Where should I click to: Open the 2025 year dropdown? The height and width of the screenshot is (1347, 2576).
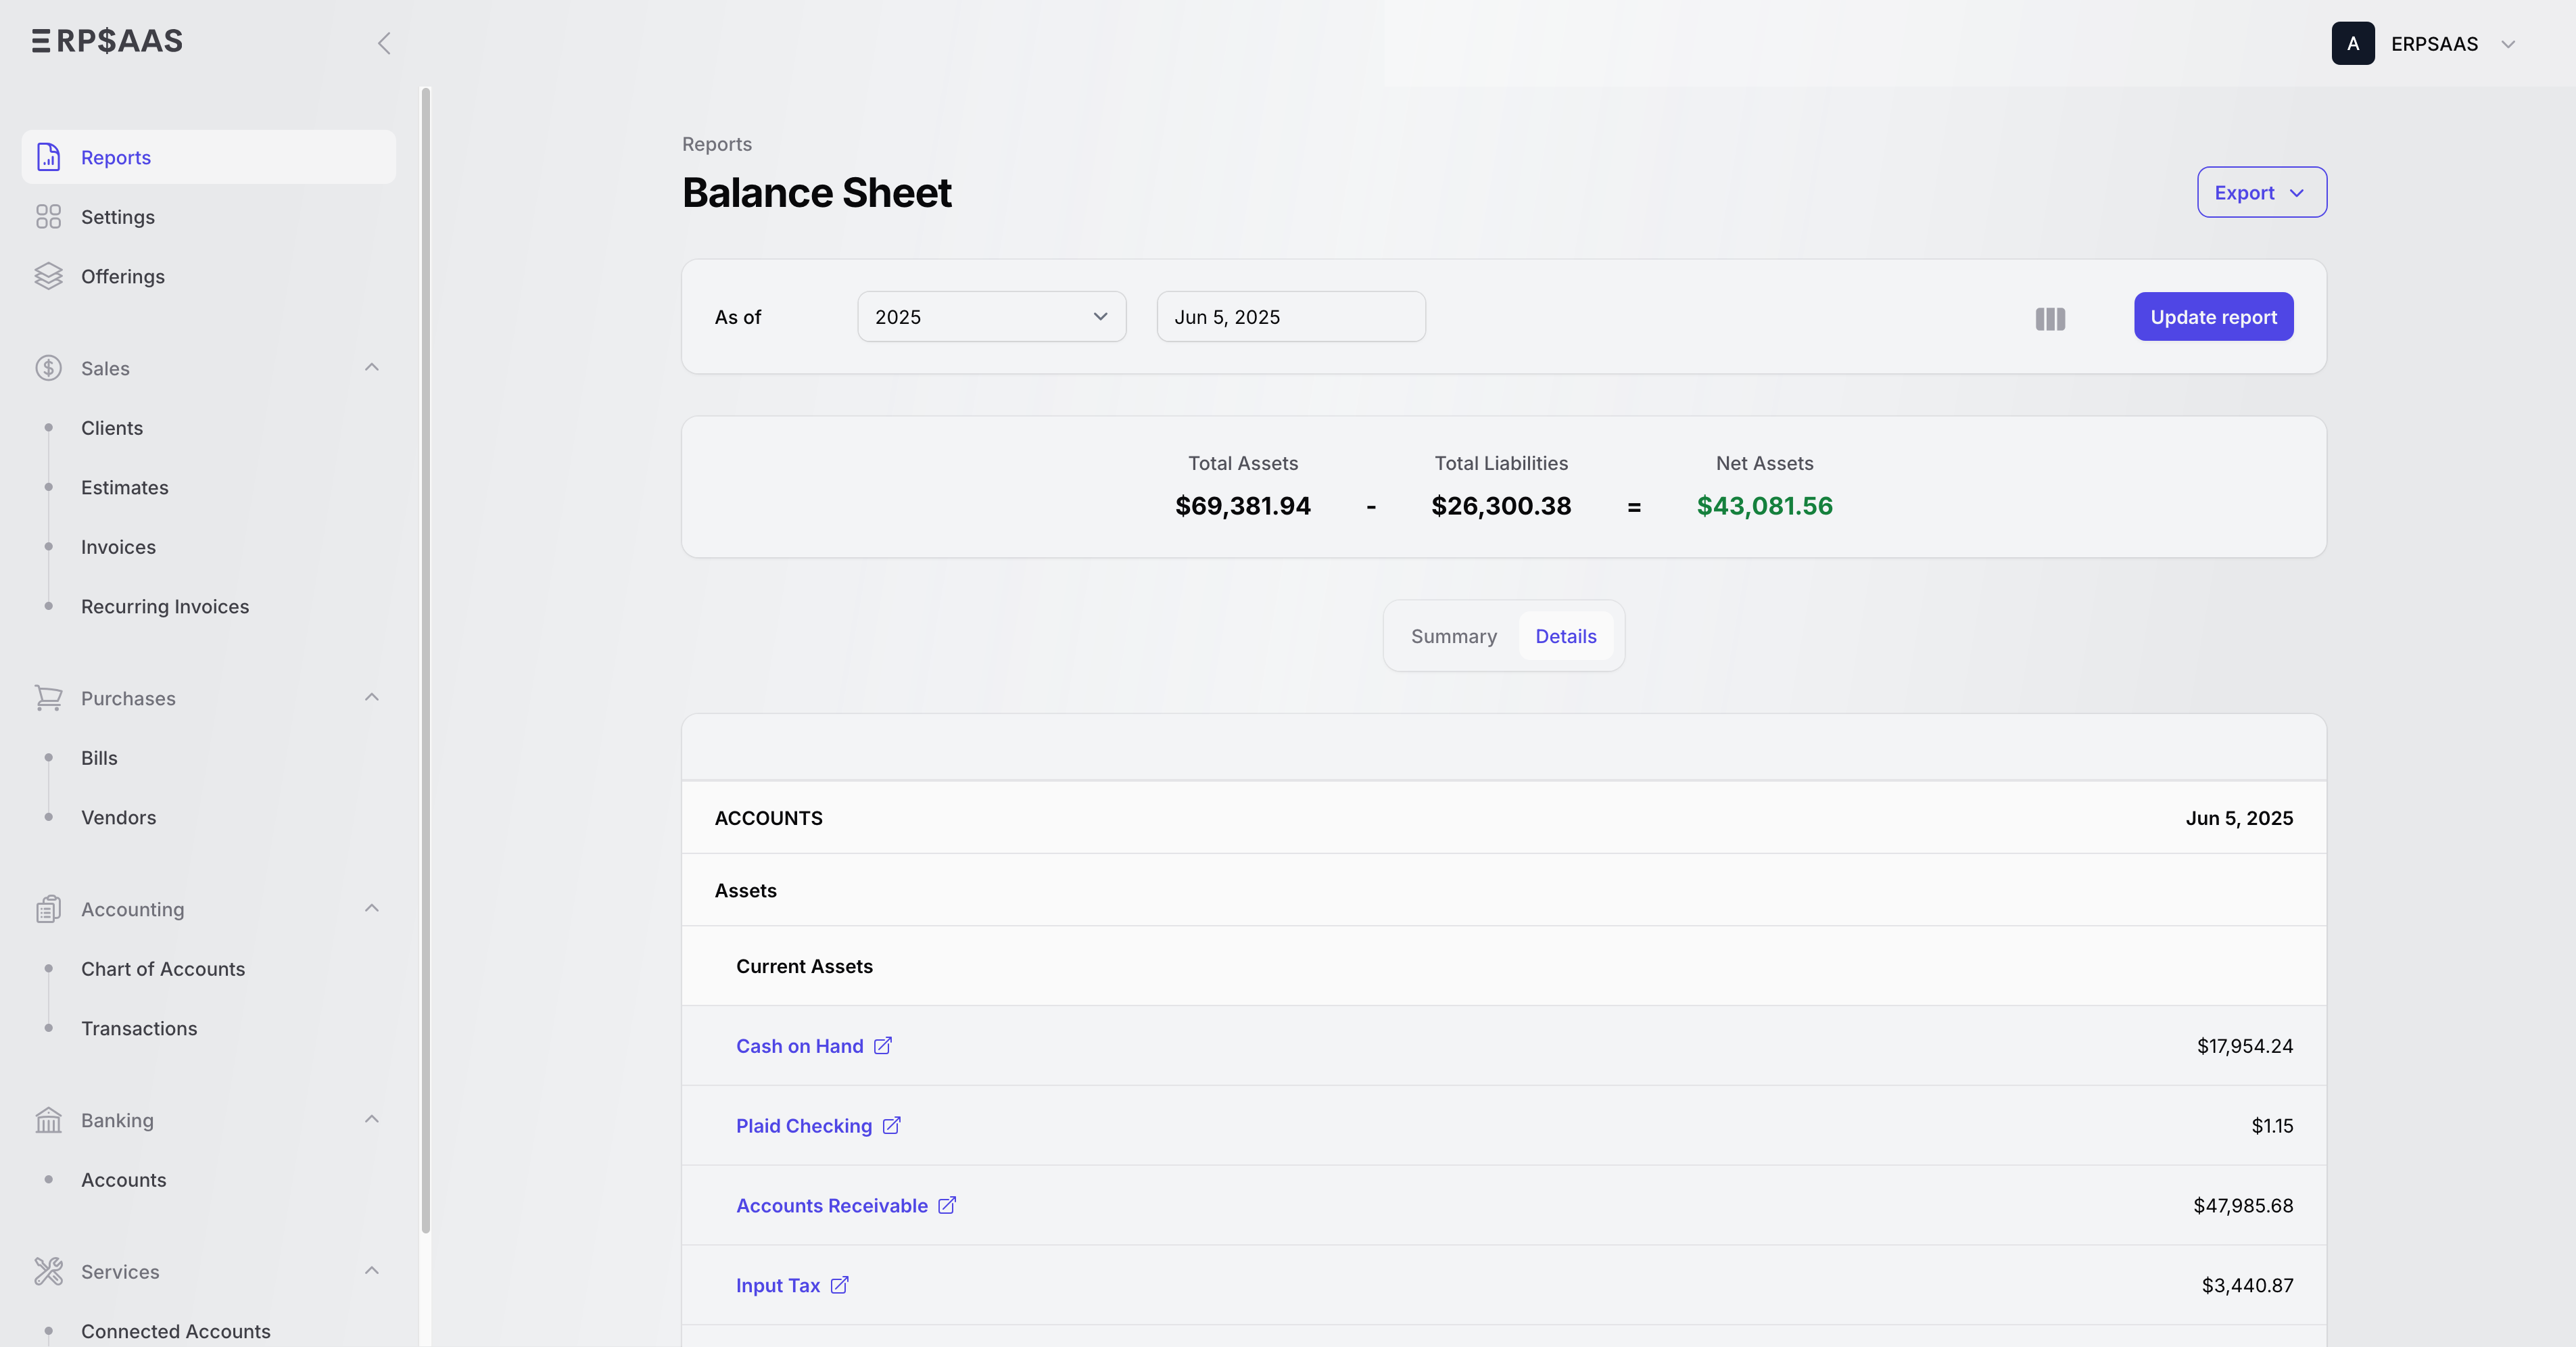tap(991, 317)
